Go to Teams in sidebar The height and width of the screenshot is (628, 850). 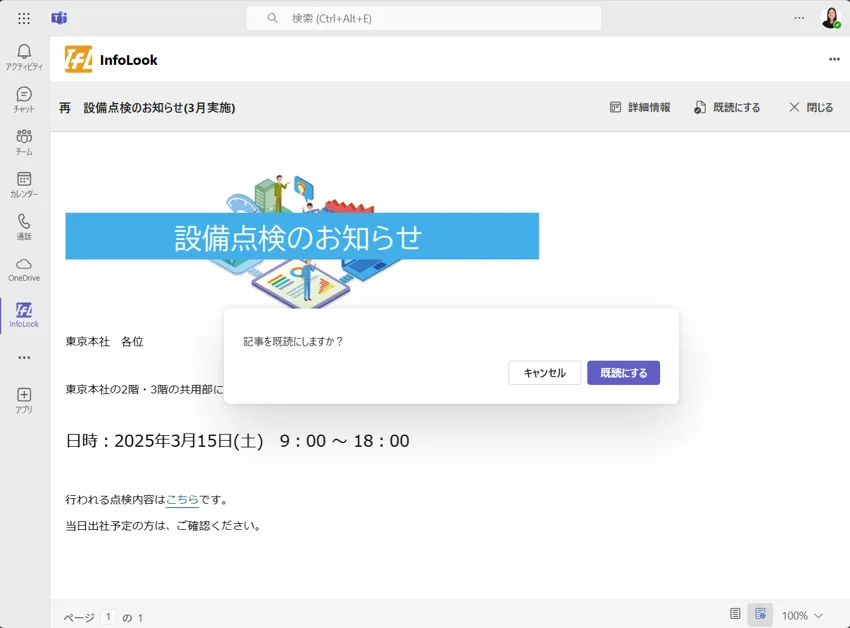pos(24,142)
